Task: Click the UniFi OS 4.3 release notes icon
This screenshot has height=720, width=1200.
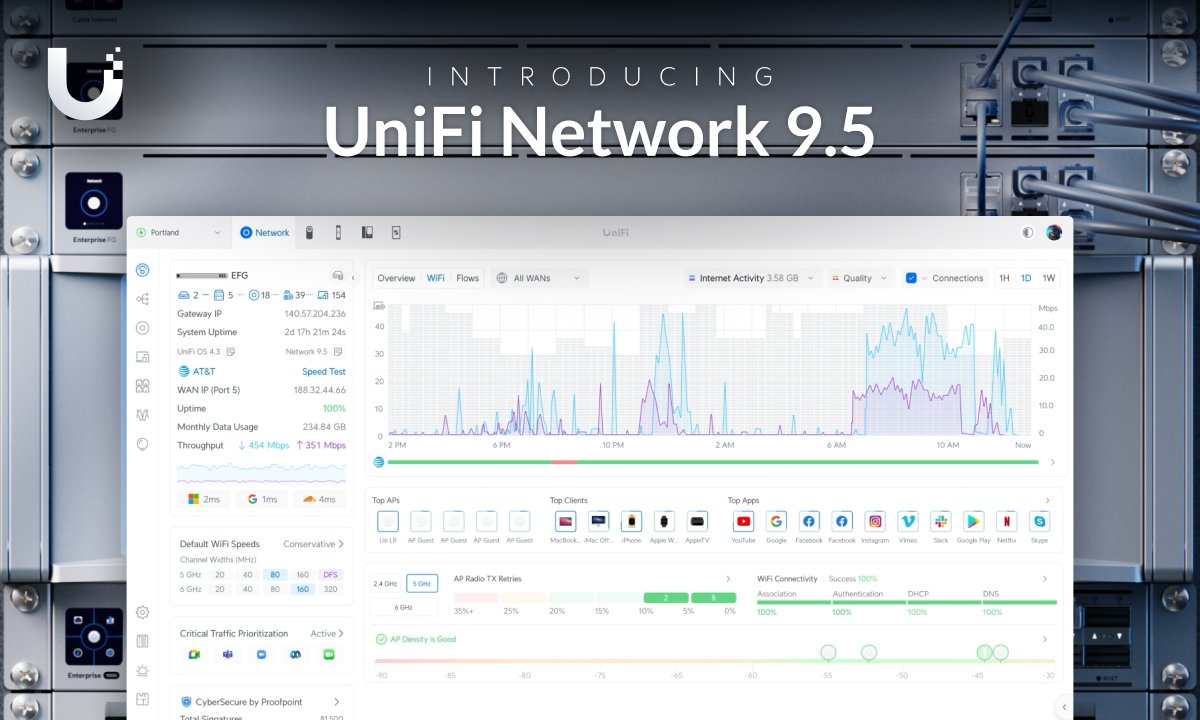Action: pyautogui.click(x=231, y=352)
